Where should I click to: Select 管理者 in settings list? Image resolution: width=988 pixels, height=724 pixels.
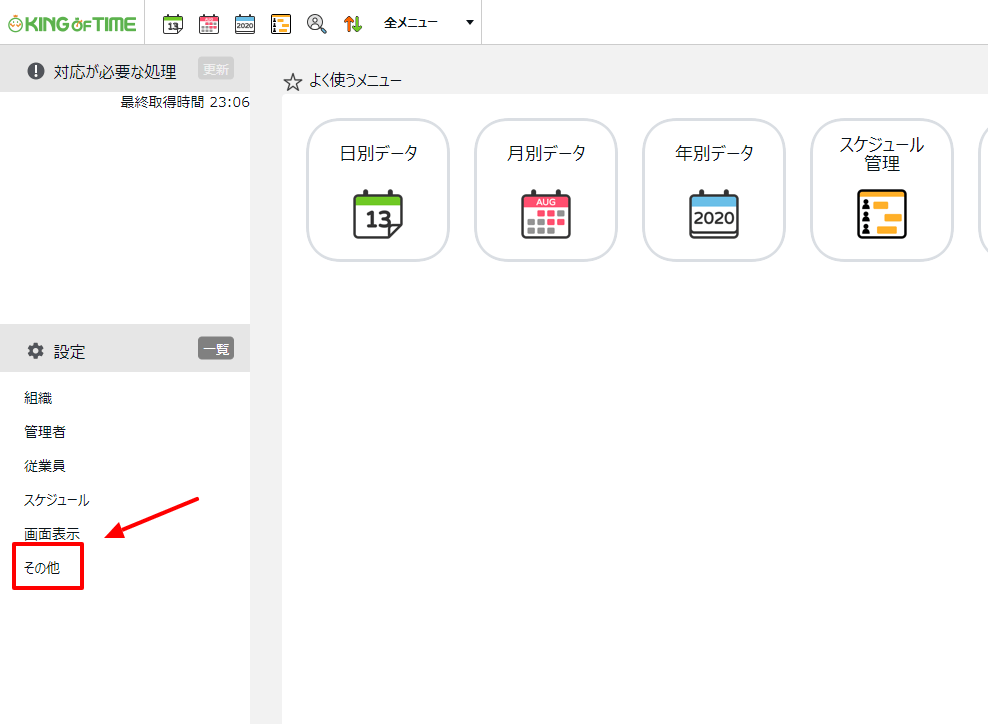[45, 432]
